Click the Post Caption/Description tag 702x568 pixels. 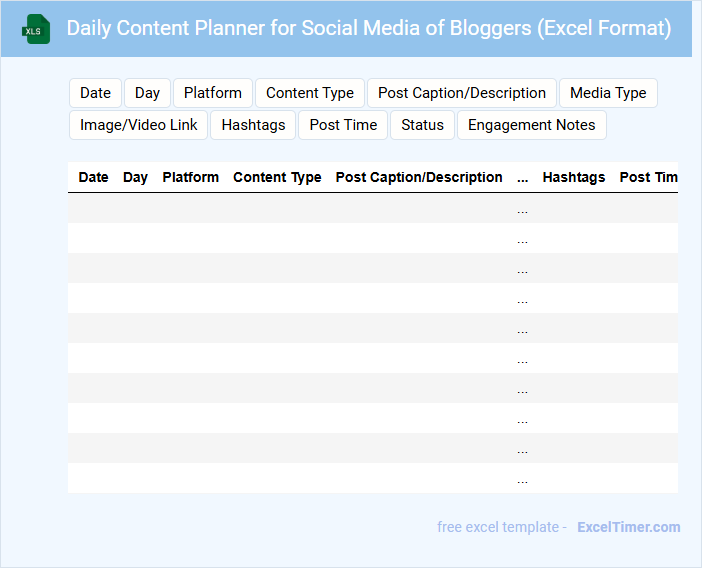[462, 93]
